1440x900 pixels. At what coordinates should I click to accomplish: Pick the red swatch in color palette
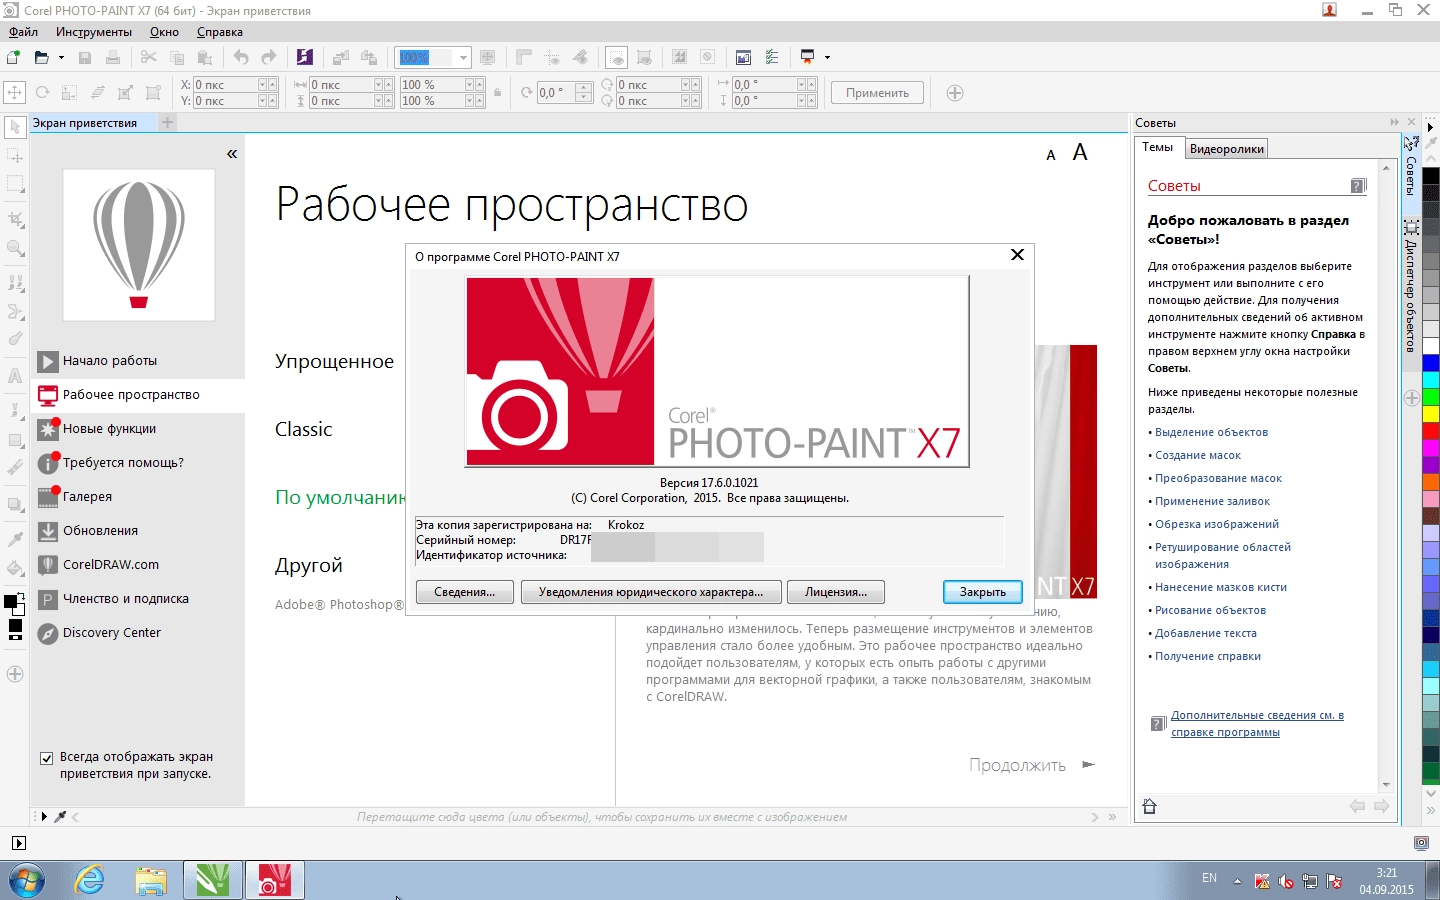point(1431,430)
